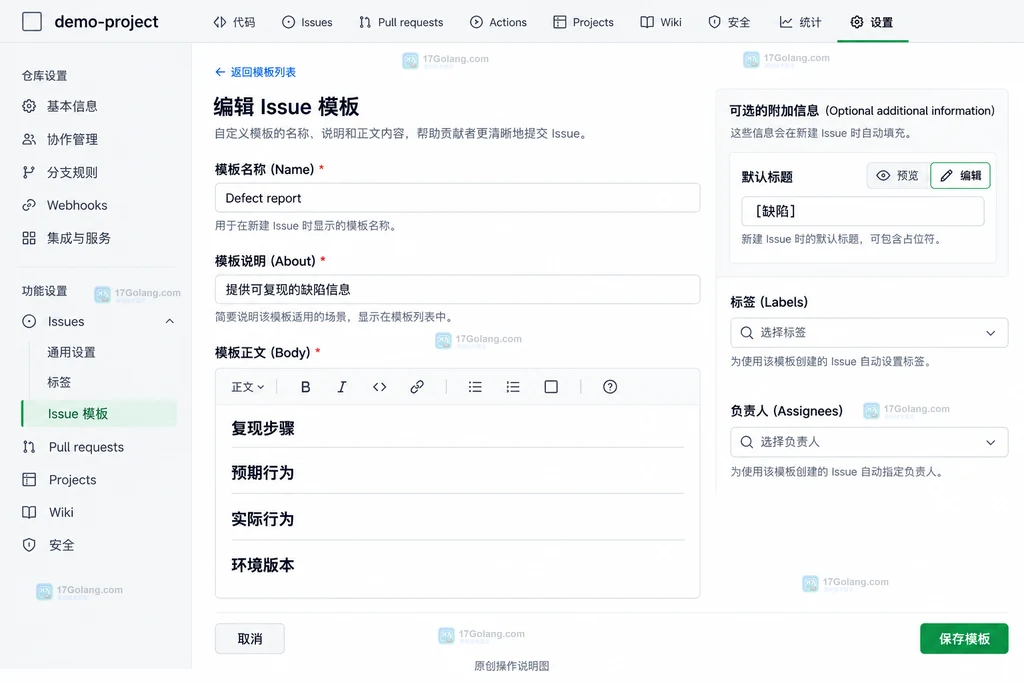Screen dimensions: 1024x683
Task: Collapse the Issues section in sidebar
Action: coord(170,321)
